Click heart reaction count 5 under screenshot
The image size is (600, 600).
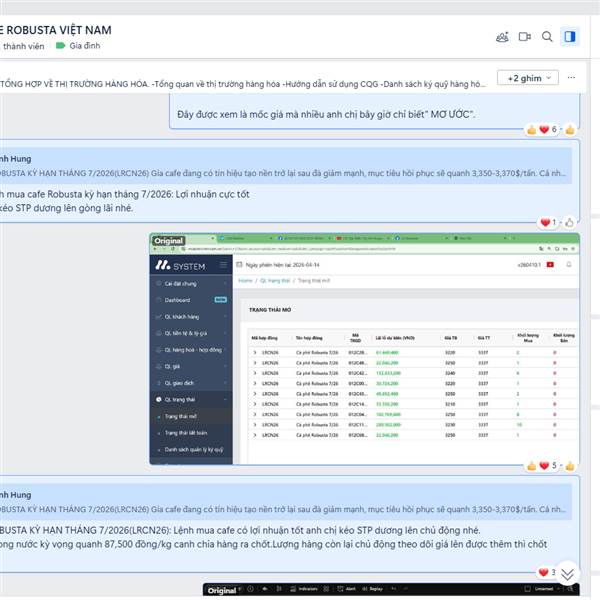(548, 466)
